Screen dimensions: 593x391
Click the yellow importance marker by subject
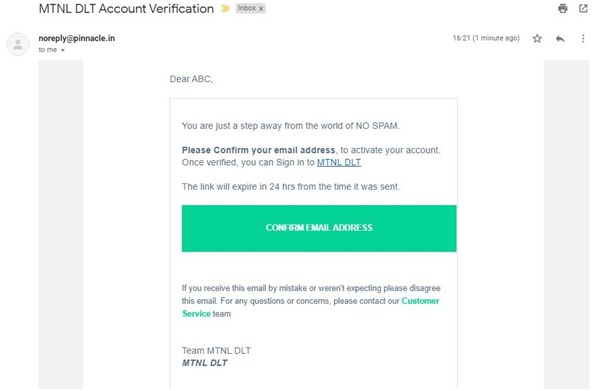click(x=225, y=8)
